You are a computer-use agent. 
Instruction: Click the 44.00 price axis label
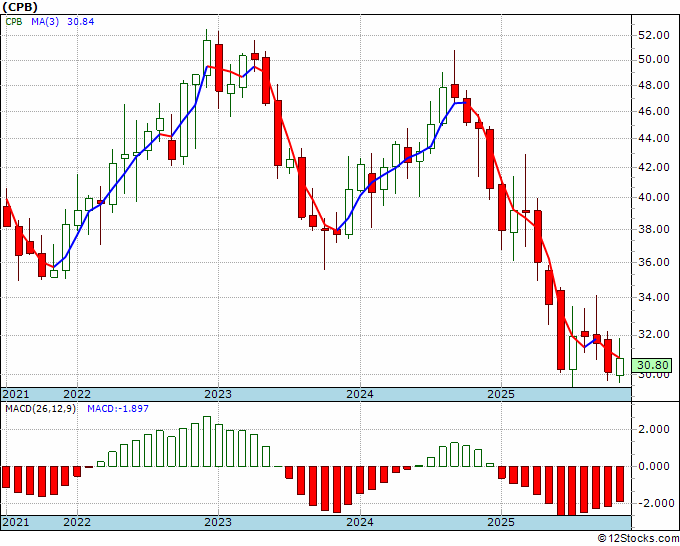[x=653, y=139]
